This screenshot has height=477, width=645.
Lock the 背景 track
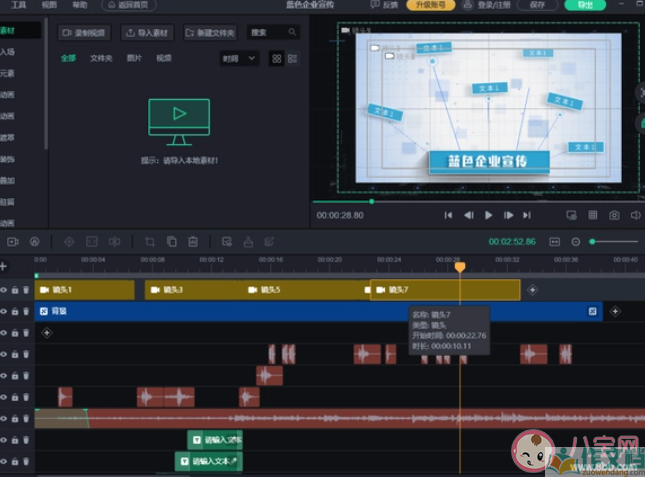tap(15, 312)
